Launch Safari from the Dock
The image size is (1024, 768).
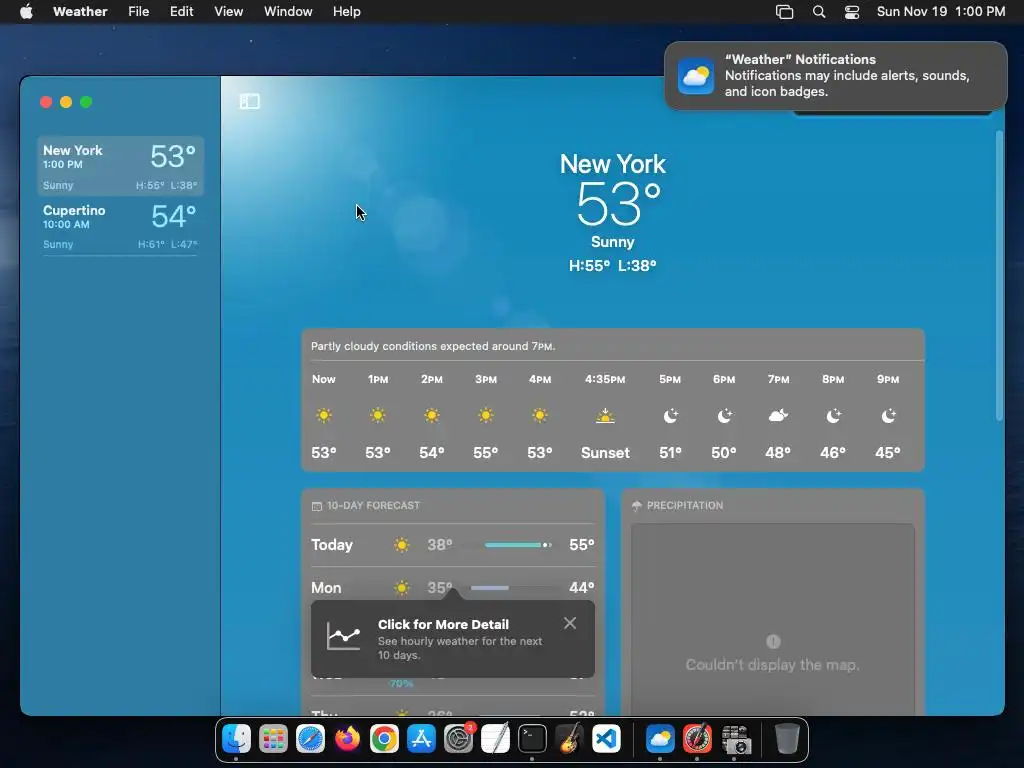pos(310,739)
